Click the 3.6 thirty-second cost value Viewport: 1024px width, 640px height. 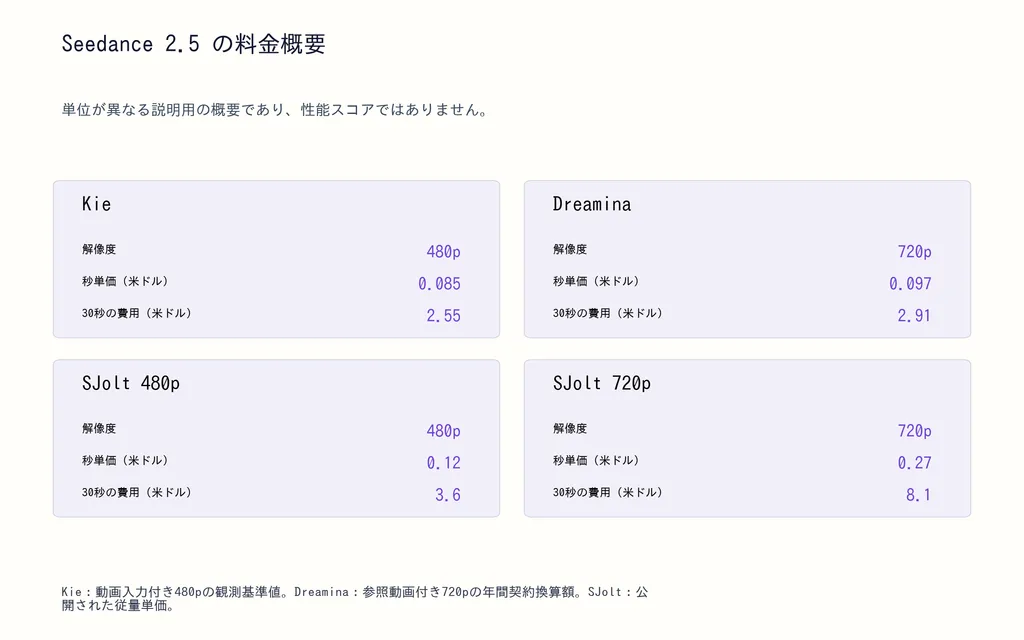click(x=448, y=495)
